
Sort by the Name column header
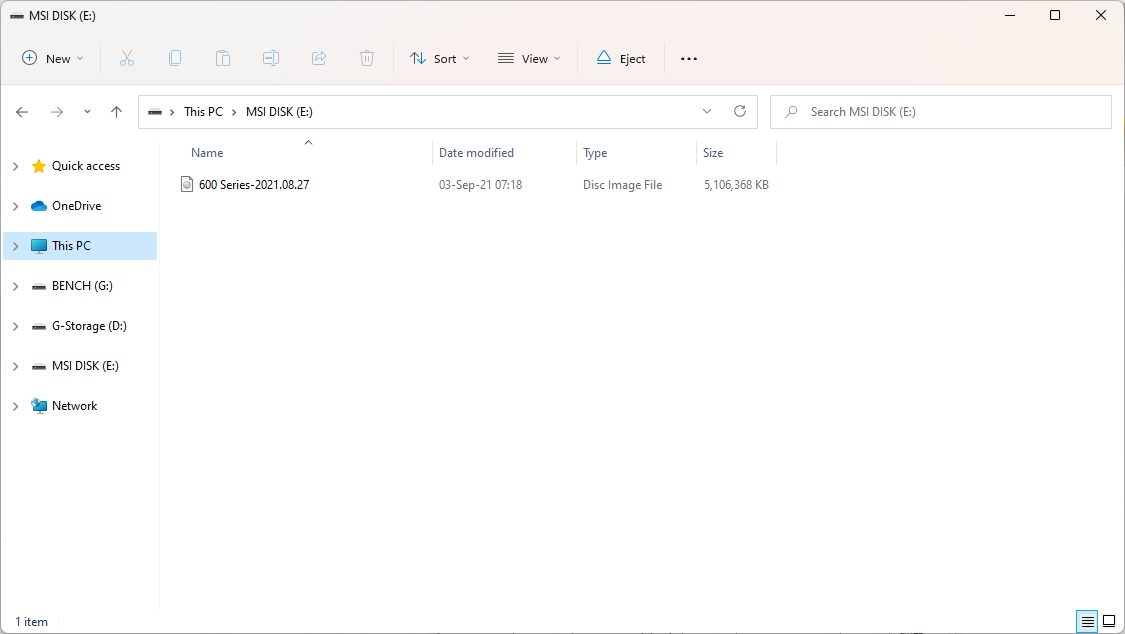(207, 153)
